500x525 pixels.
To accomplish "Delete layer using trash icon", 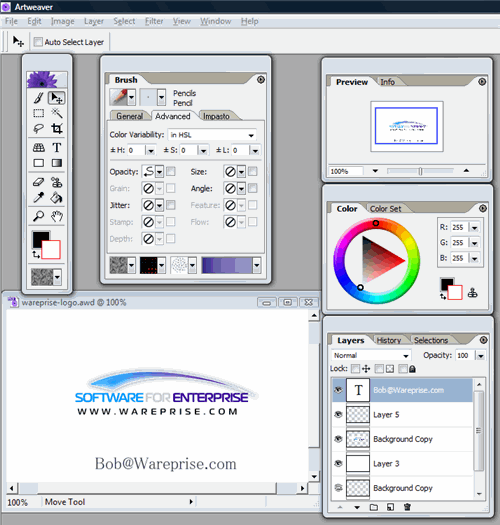I will (407, 507).
